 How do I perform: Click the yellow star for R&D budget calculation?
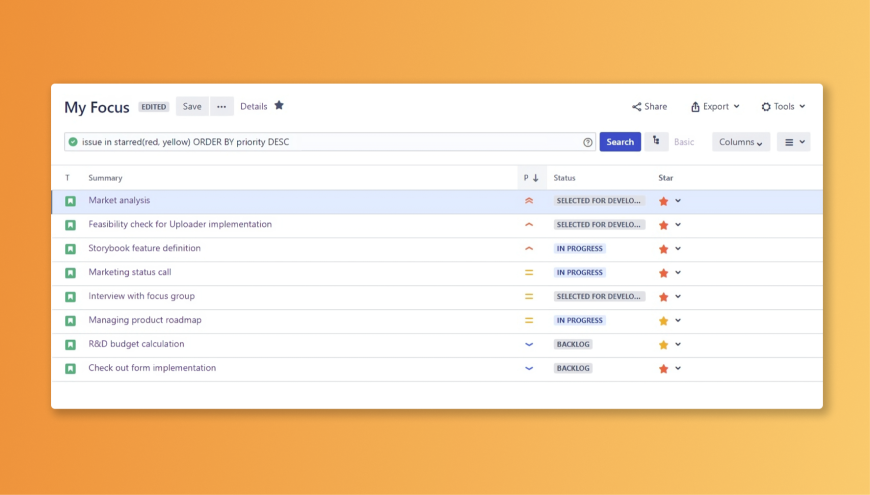(663, 345)
